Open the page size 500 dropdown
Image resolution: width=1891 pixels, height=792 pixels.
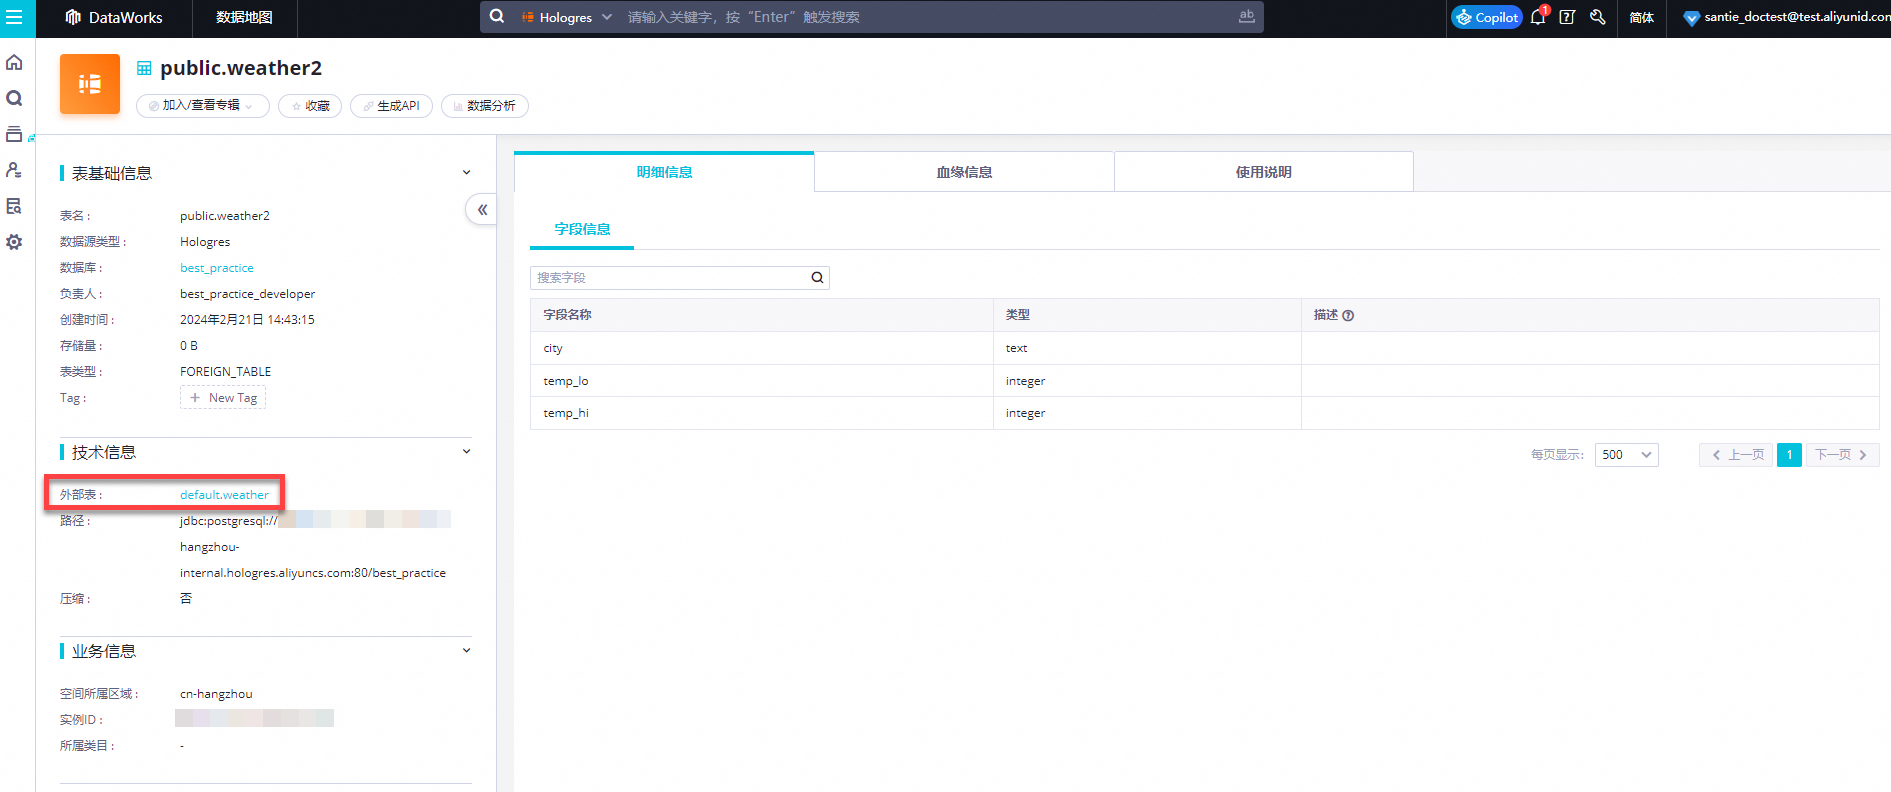pyautogui.click(x=1626, y=455)
